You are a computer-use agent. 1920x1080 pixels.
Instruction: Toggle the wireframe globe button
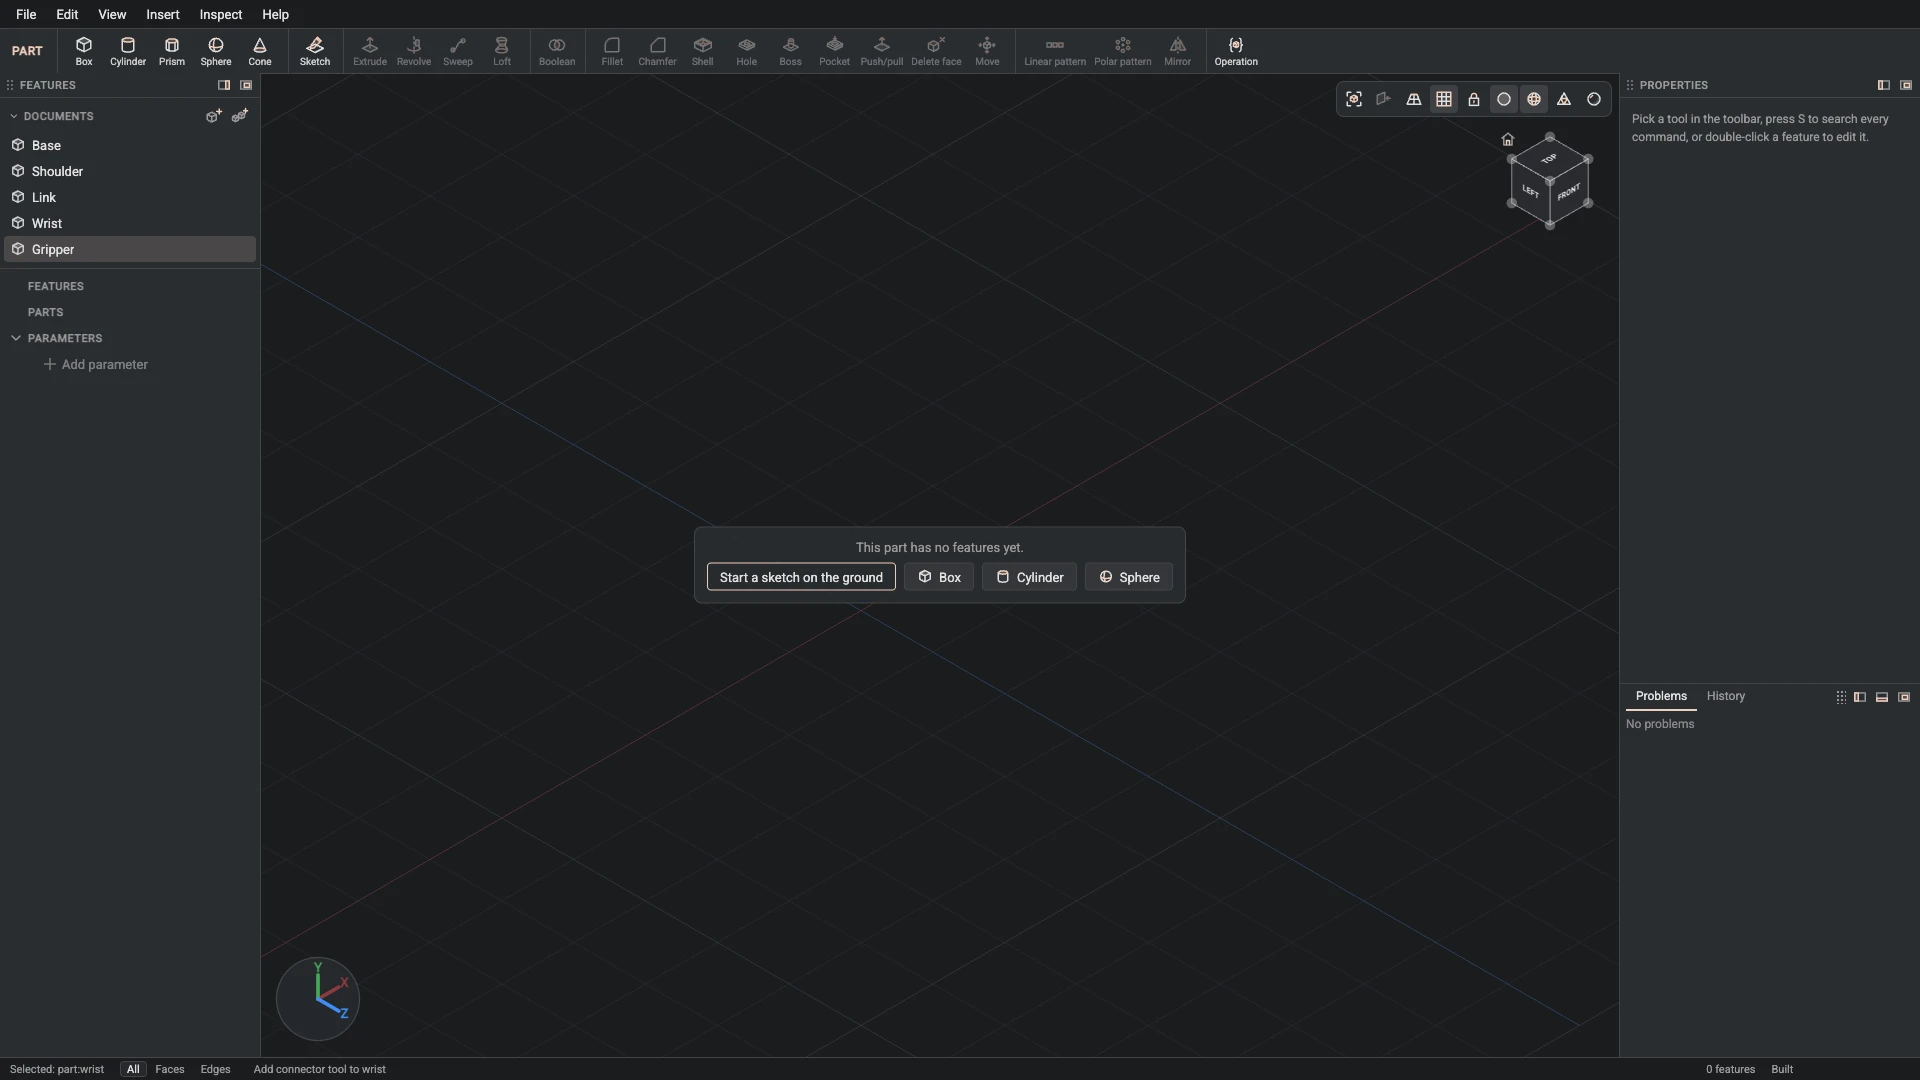(x=1534, y=99)
